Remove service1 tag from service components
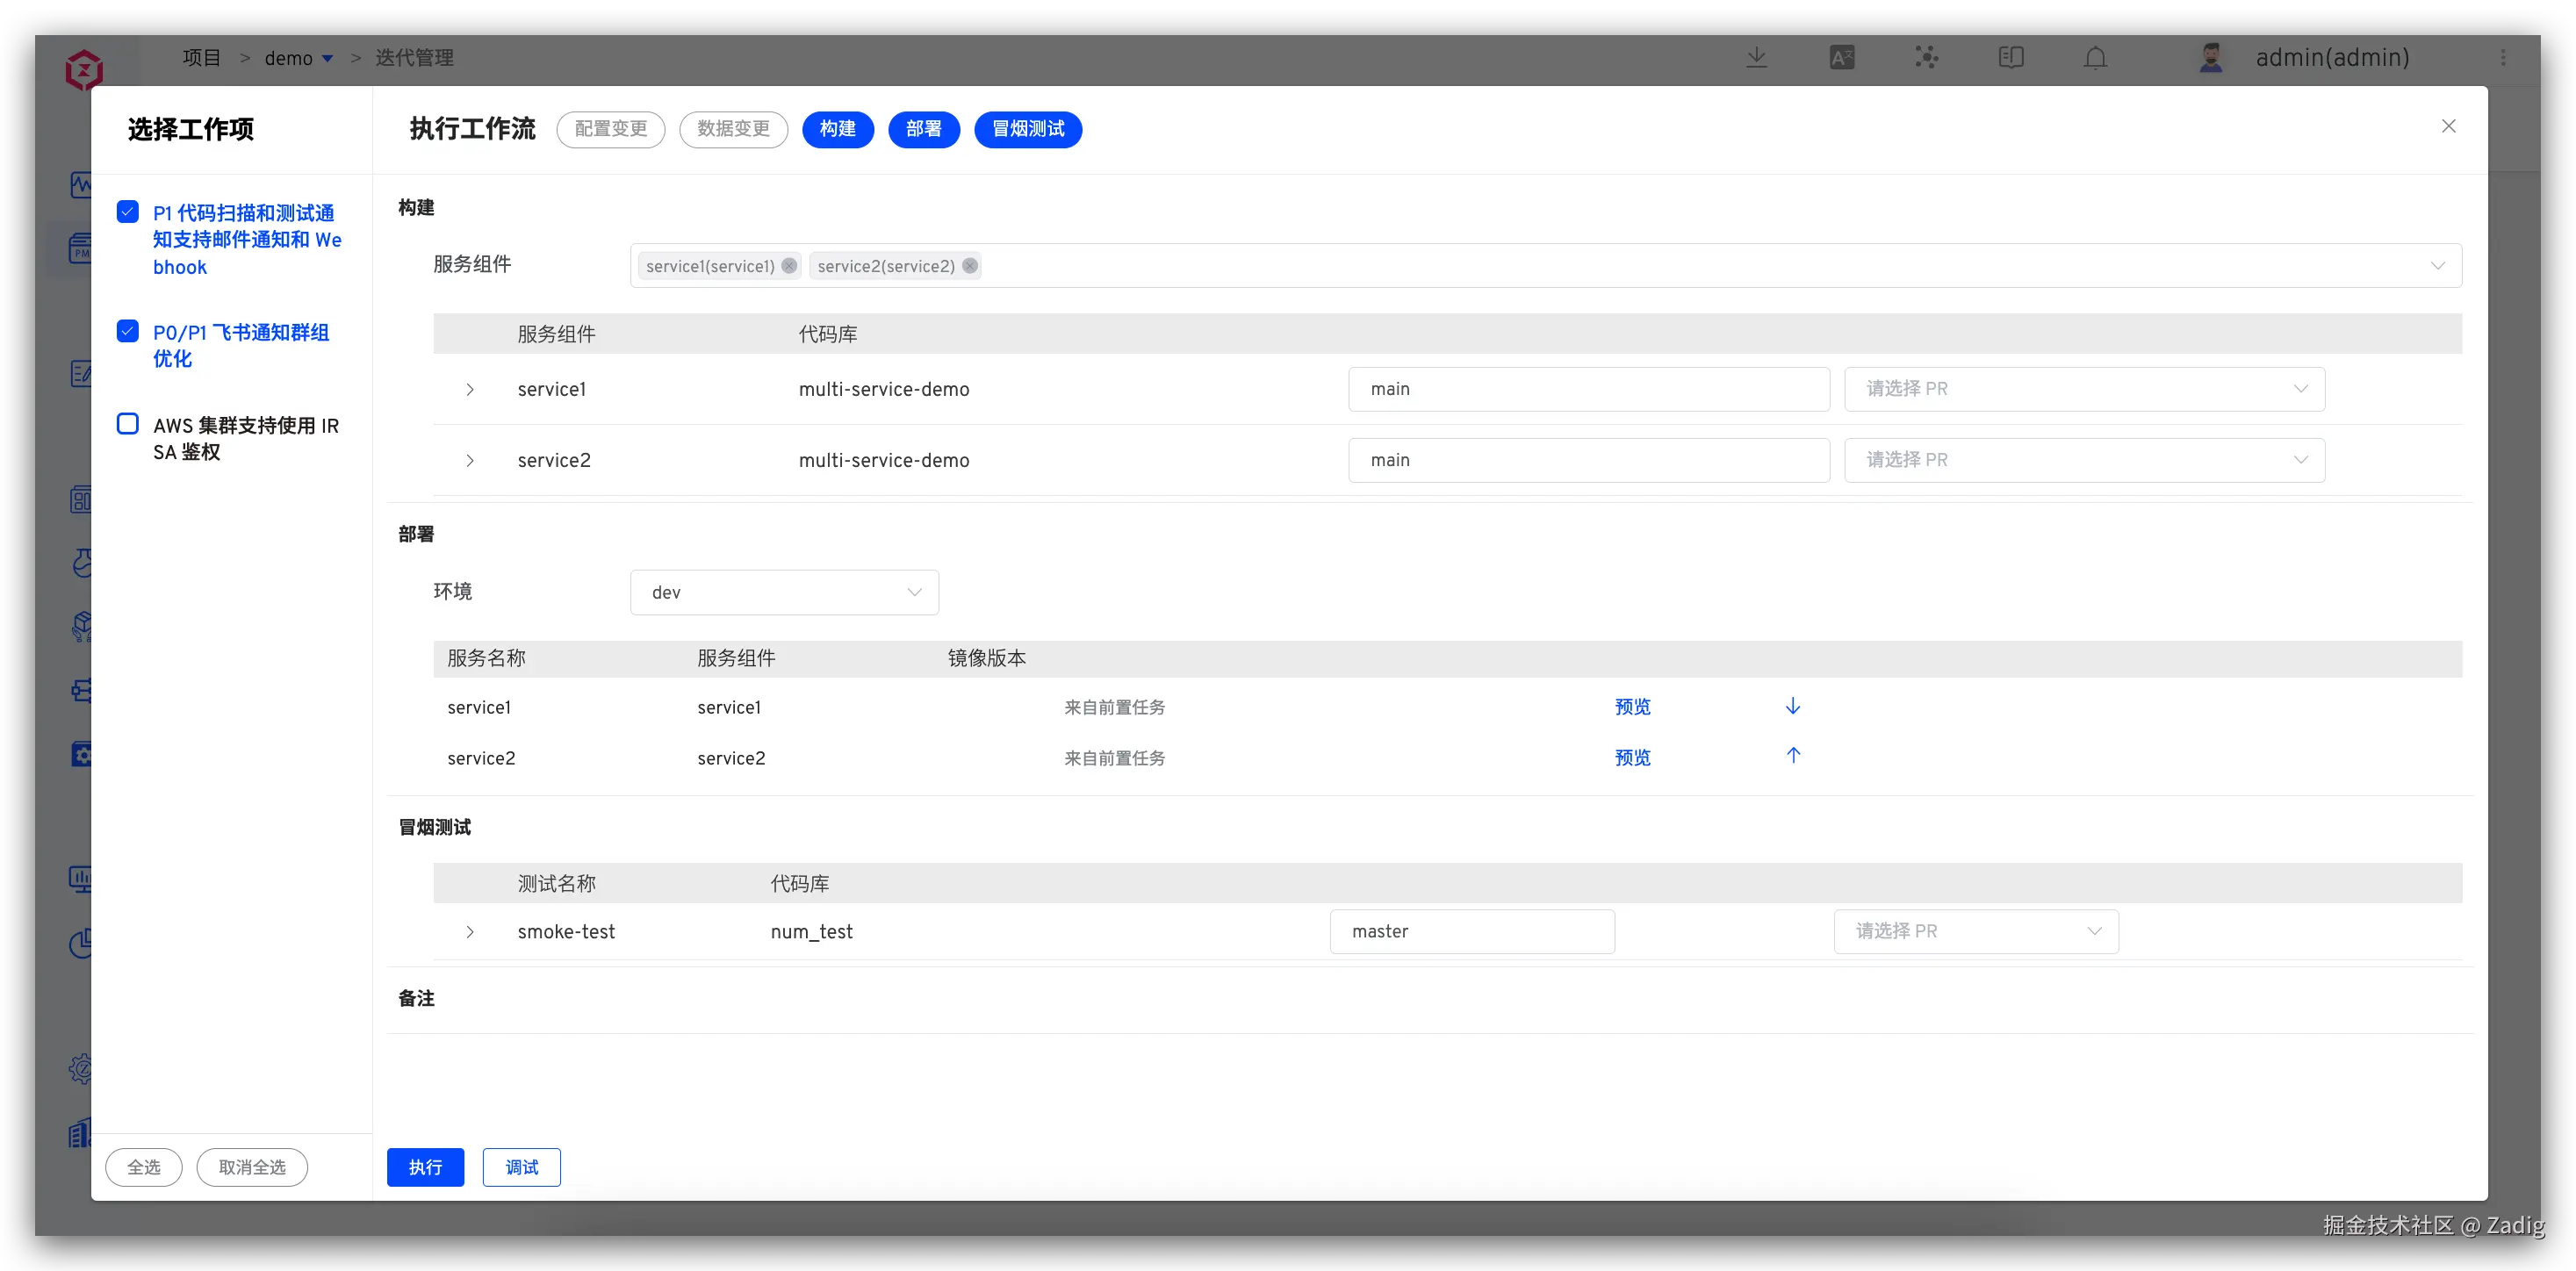Screen dimensions: 2576x1271 coord(789,266)
